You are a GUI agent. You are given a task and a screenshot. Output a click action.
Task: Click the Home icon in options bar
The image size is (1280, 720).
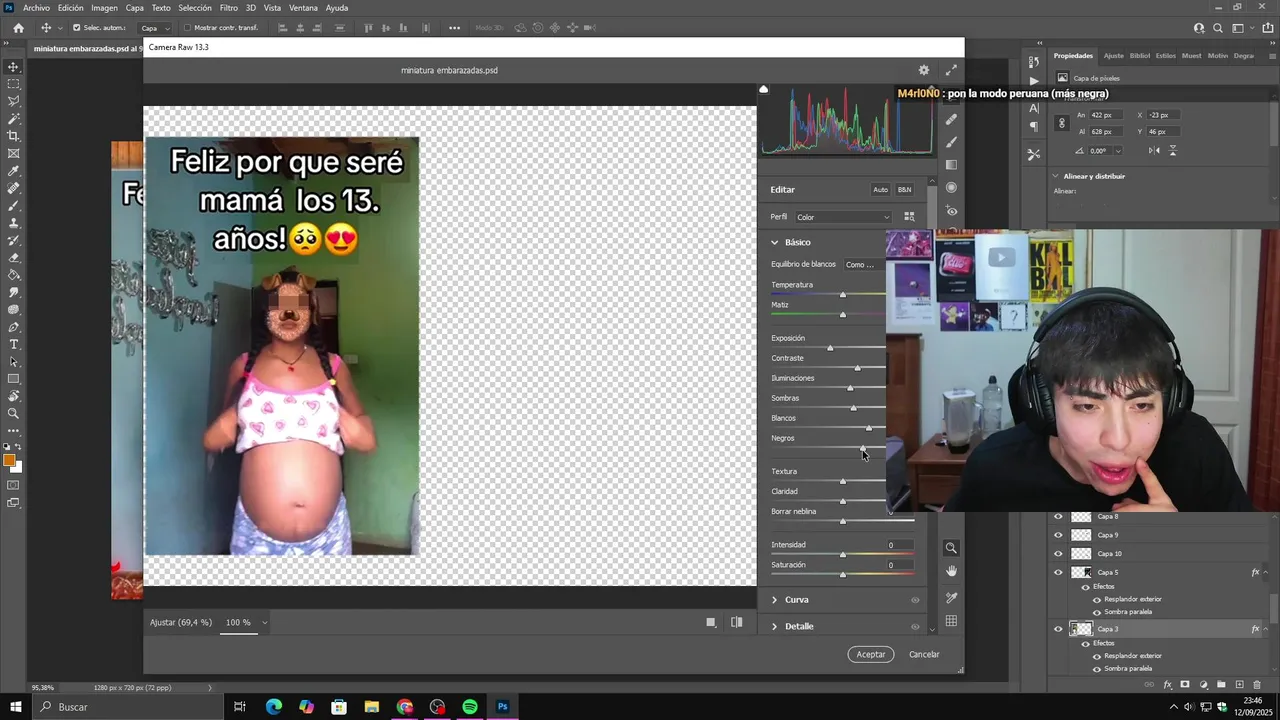tap(18, 28)
